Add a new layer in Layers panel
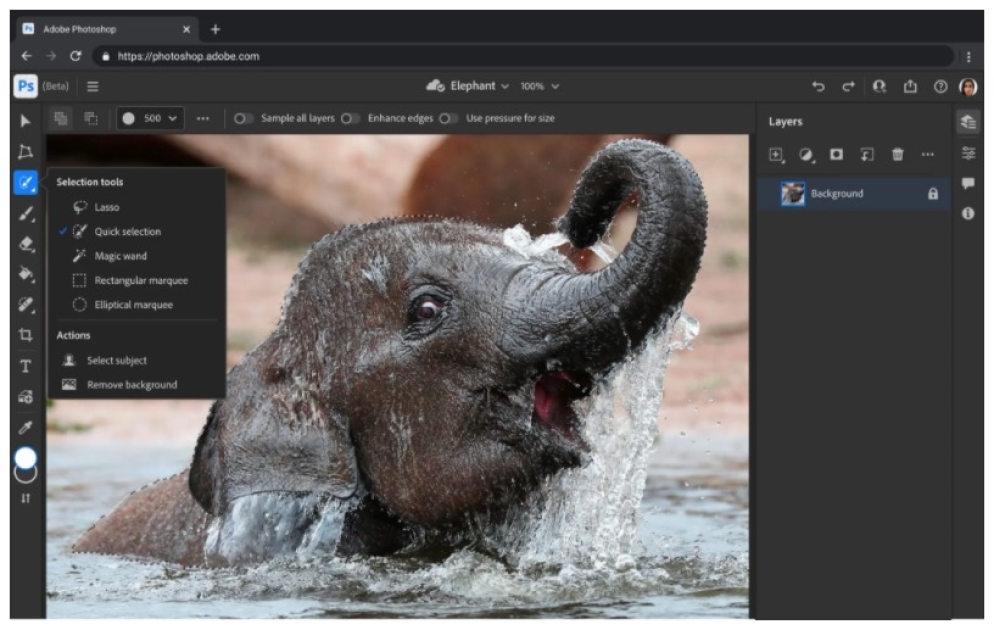The width and height of the screenshot is (994, 630). pyautogui.click(x=776, y=155)
